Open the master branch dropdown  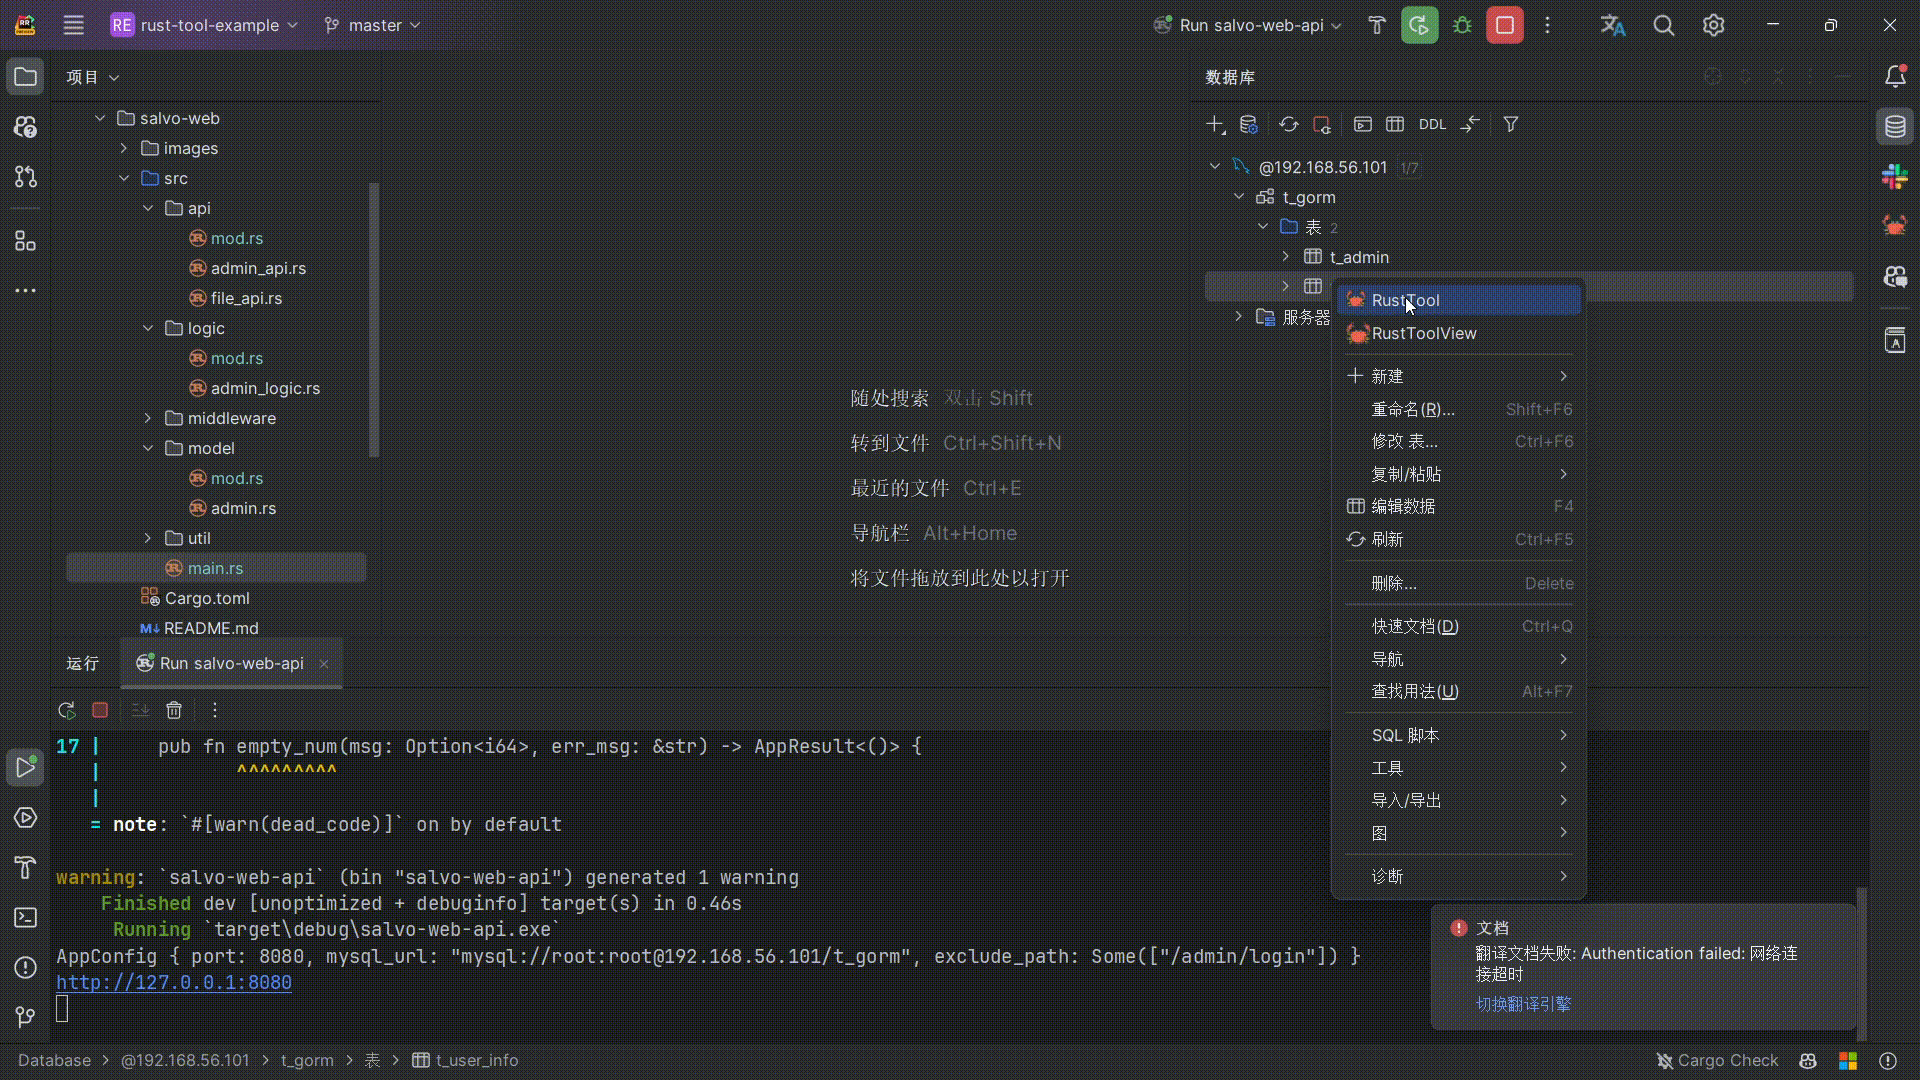[x=373, y=25]
